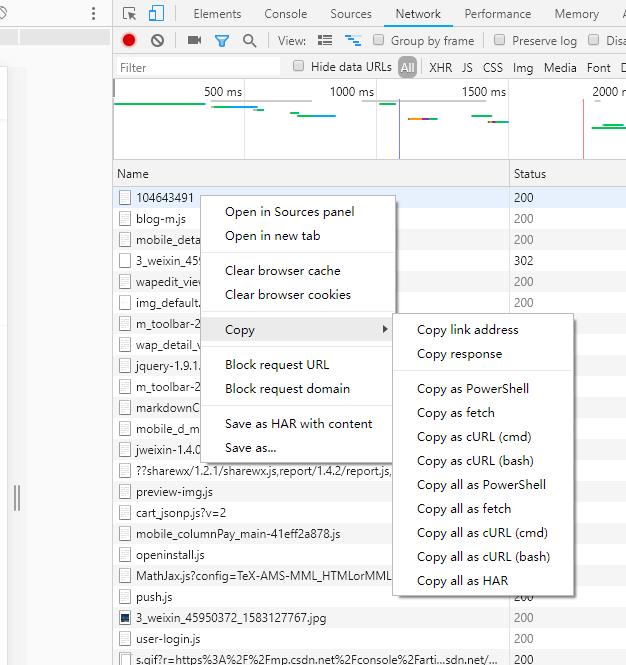Sort by the Status column header

coord(567,174)
